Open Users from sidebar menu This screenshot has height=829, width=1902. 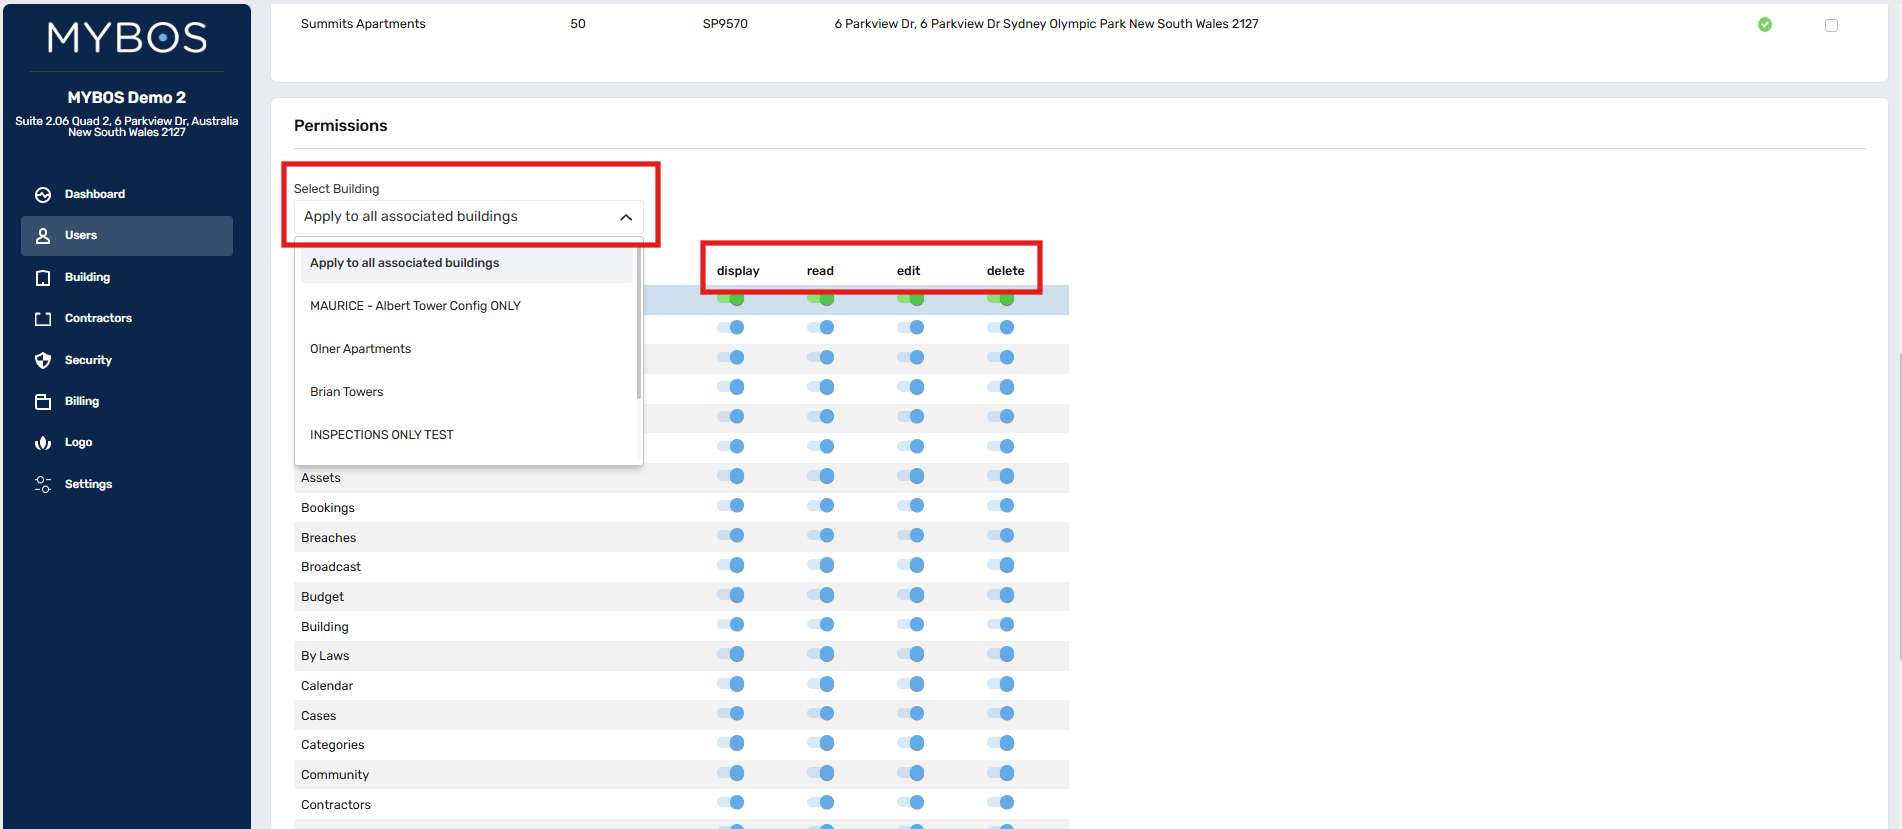point(127,236)
